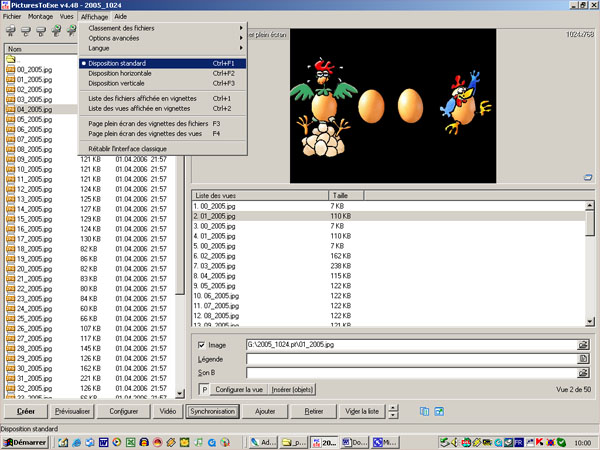Click the second blue layout icon beside stepper
Screen dimensions: 600x450
pyautogui.click(x=439, y=411)
